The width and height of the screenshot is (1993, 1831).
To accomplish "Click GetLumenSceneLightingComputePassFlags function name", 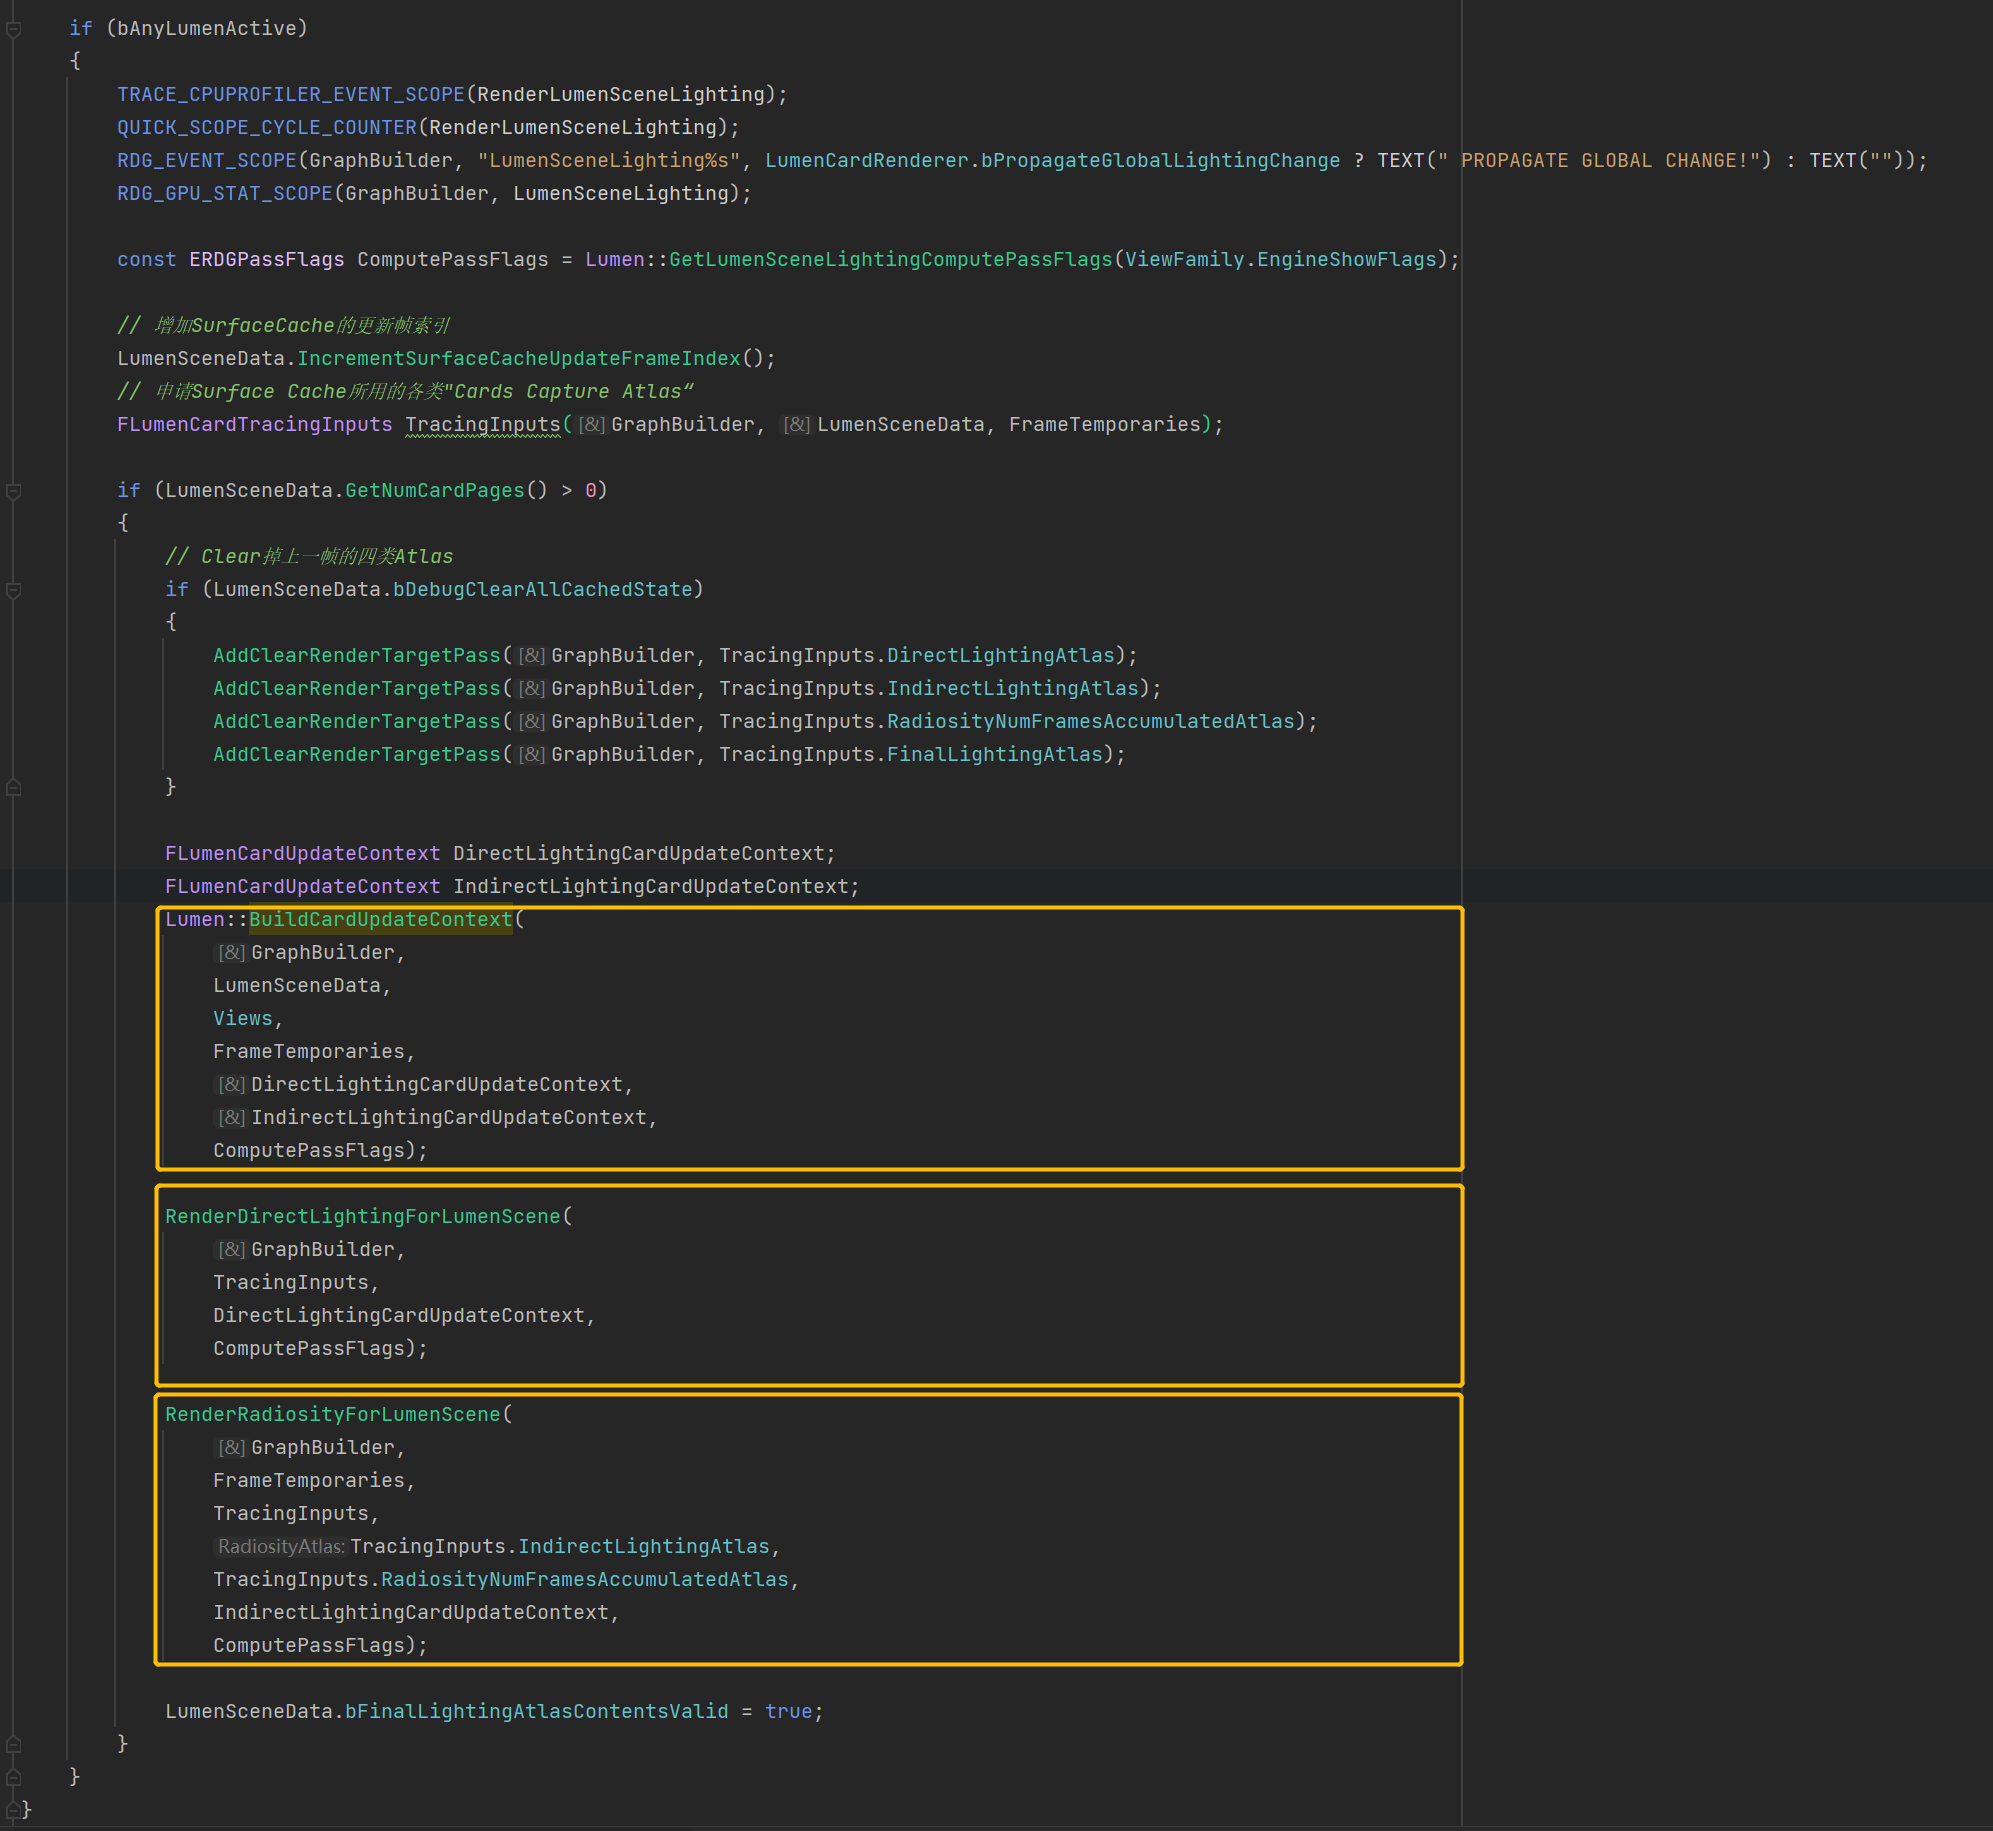I will [890, 260].
